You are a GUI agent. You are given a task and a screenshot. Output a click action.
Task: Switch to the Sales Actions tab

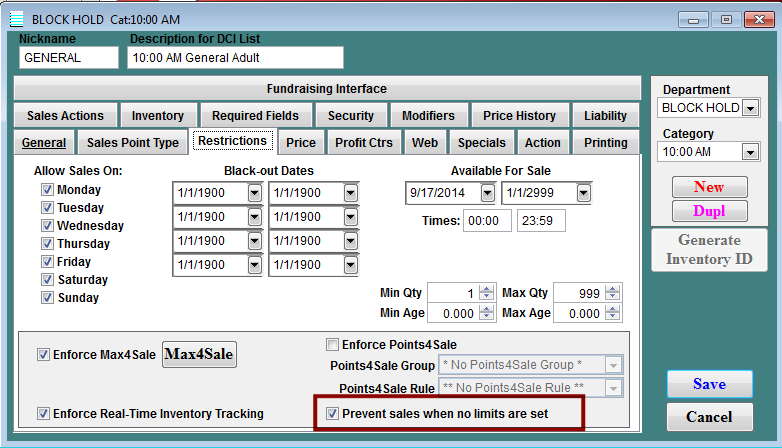(65, 116)
